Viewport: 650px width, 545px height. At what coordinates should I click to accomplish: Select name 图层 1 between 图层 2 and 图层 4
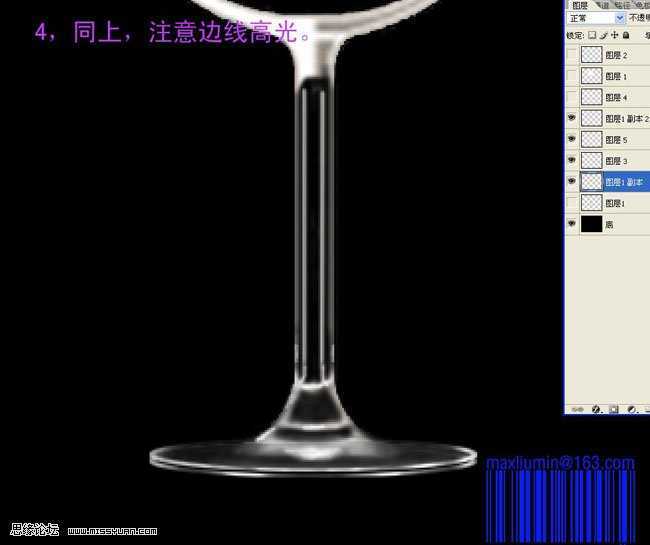click(616, 76)
